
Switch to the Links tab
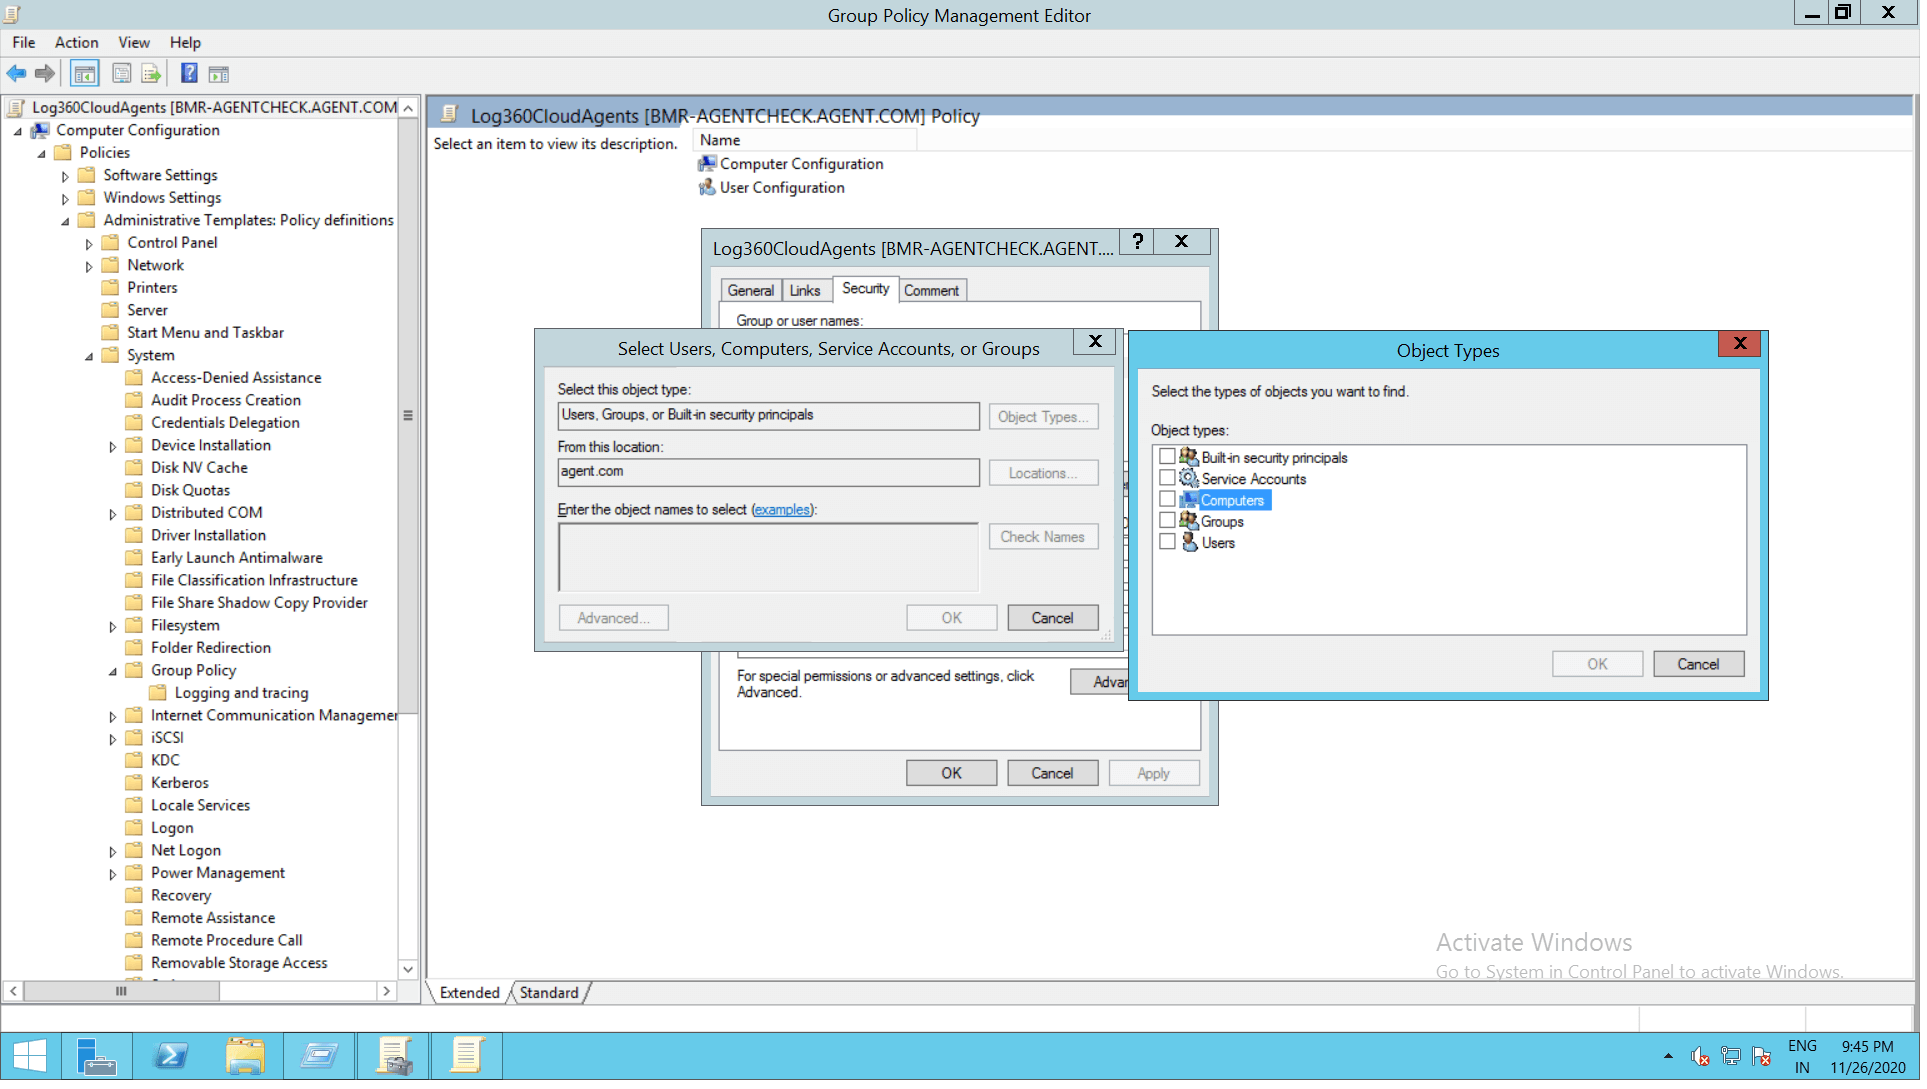click(807, 292)
